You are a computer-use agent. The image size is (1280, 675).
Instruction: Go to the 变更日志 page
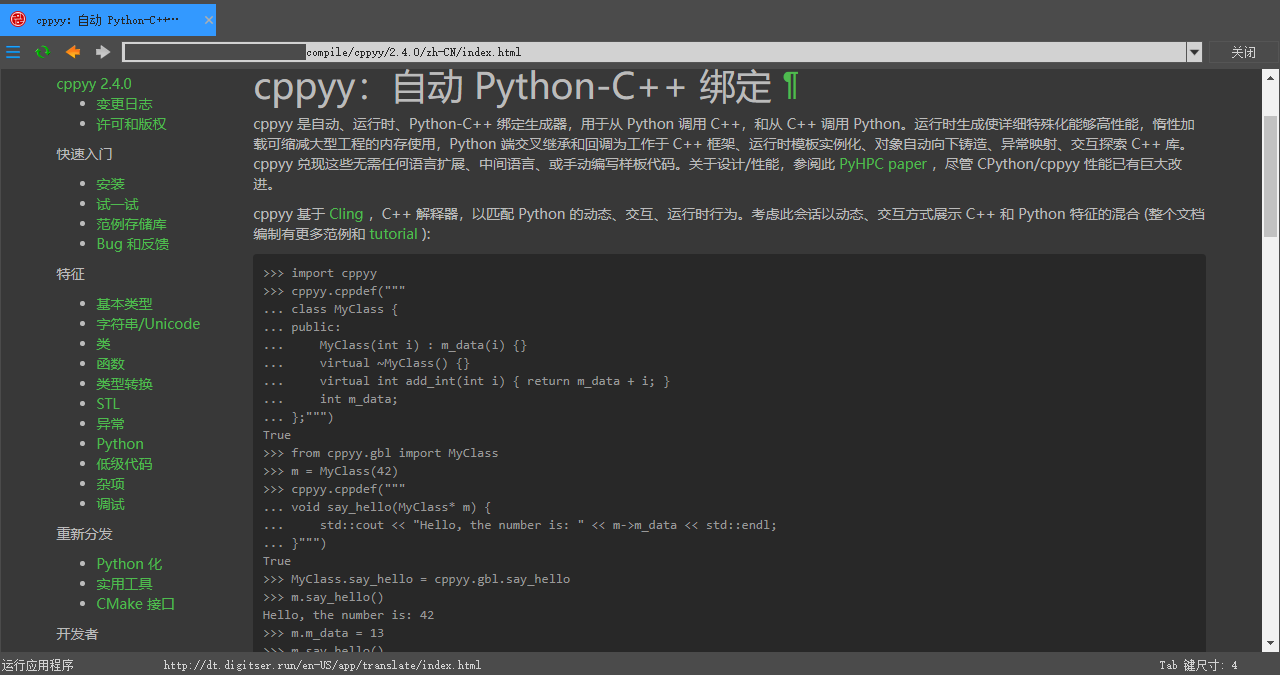124,103
